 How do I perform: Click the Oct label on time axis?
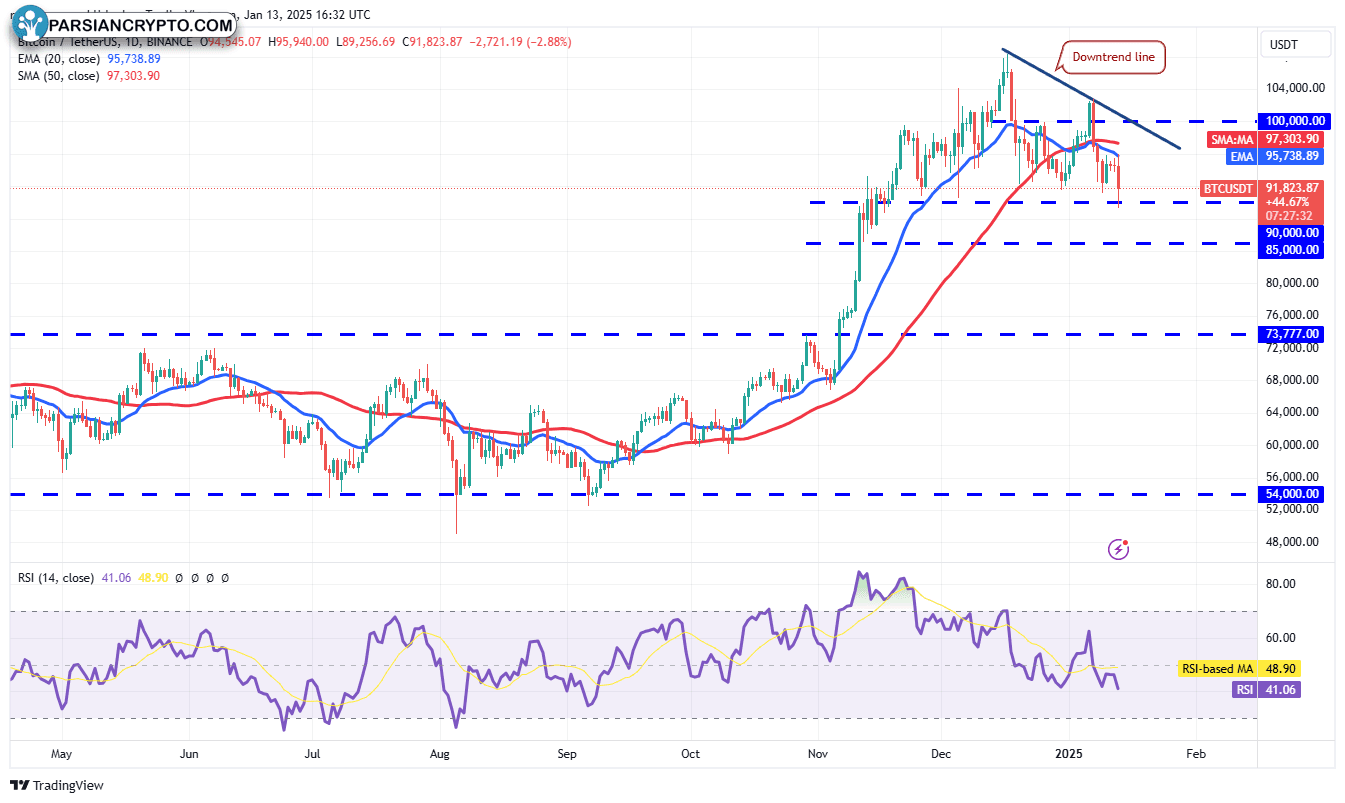click(689, 753)
